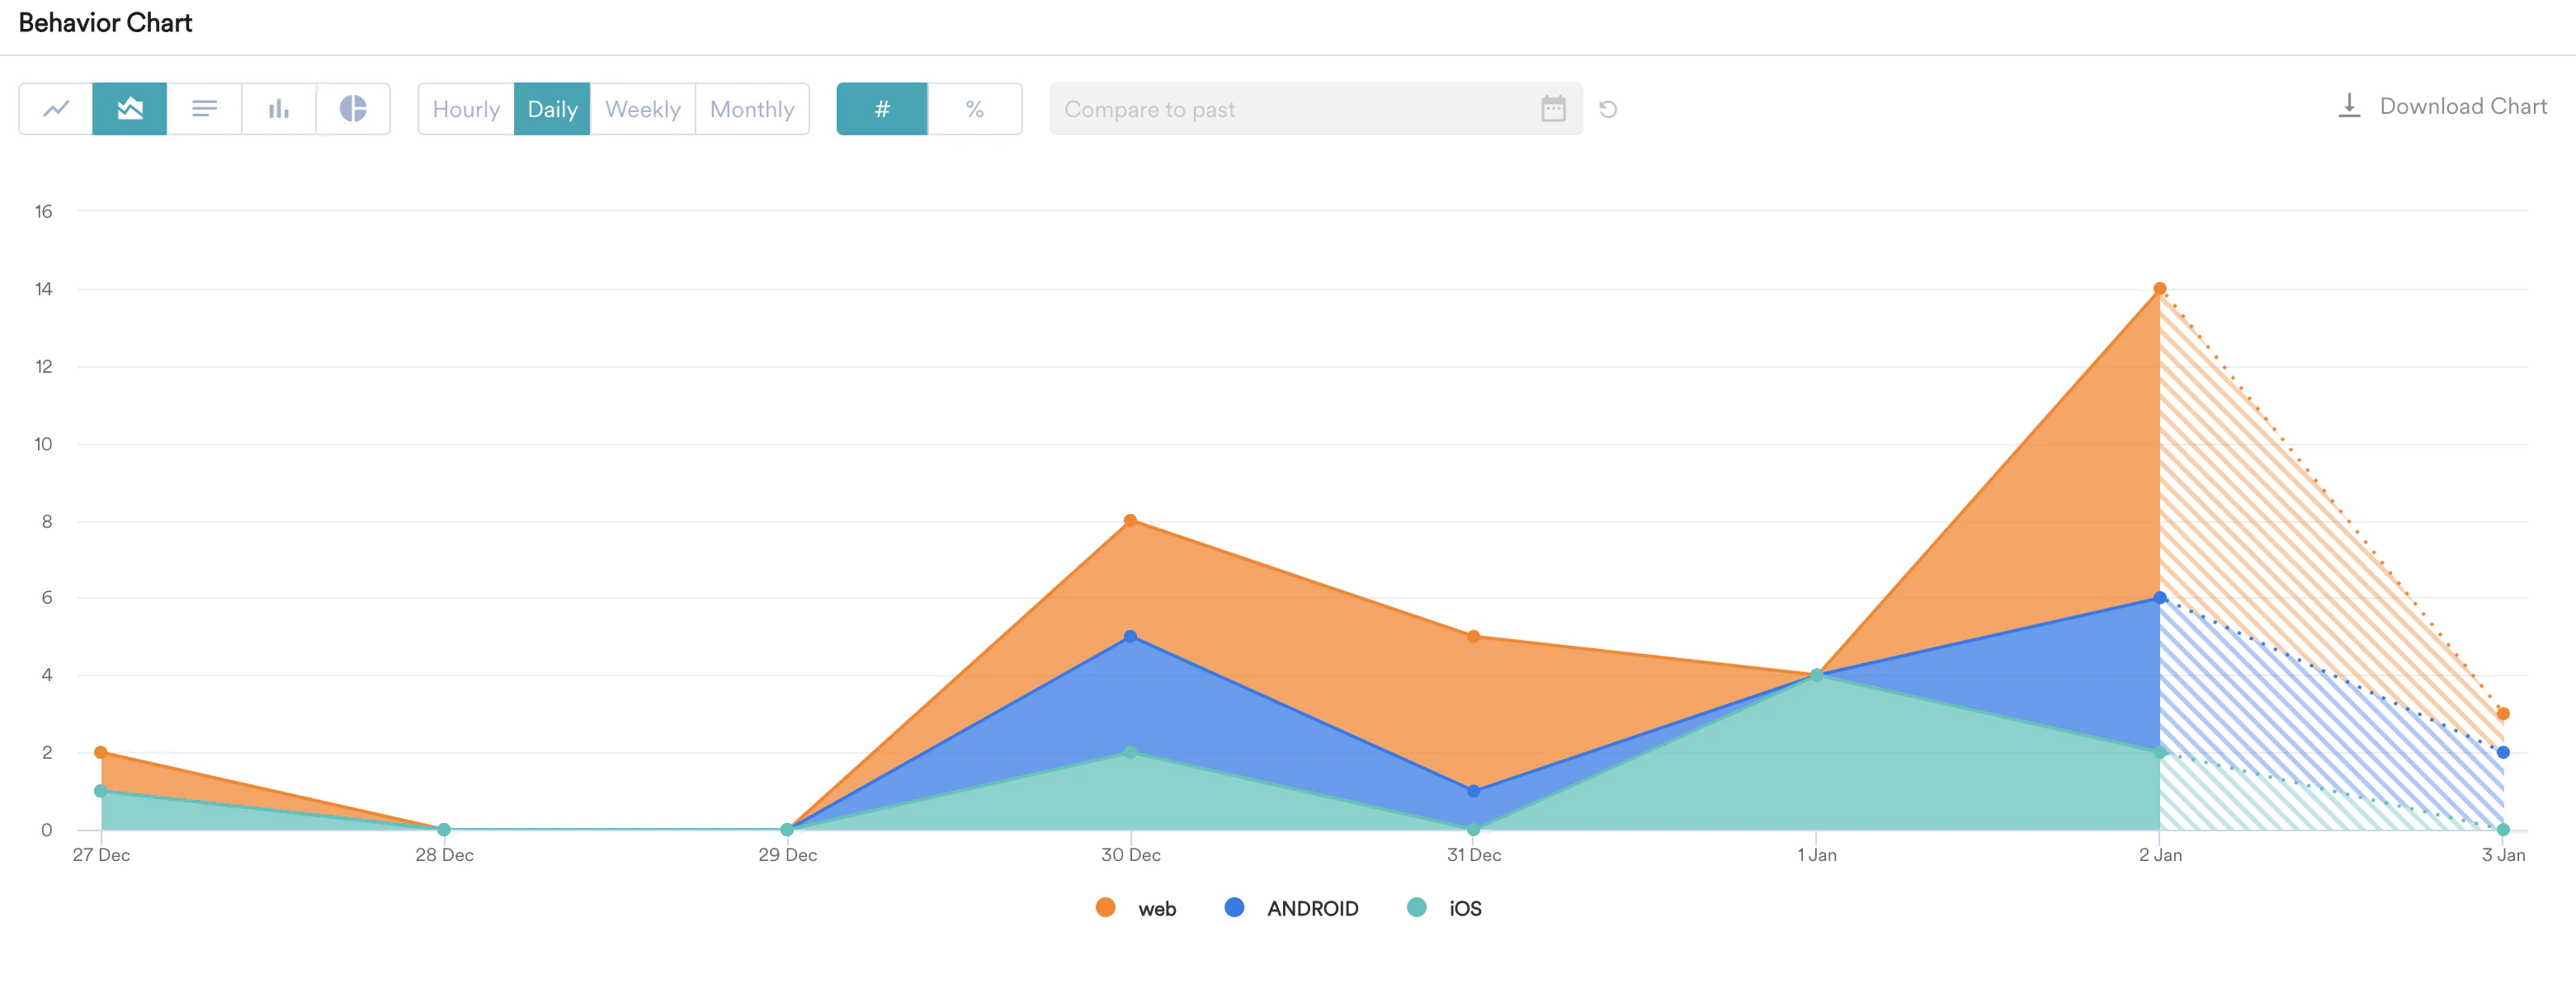The image size is (2576, 988).
Task: Switch to line chart view
Action: point(56,108)
